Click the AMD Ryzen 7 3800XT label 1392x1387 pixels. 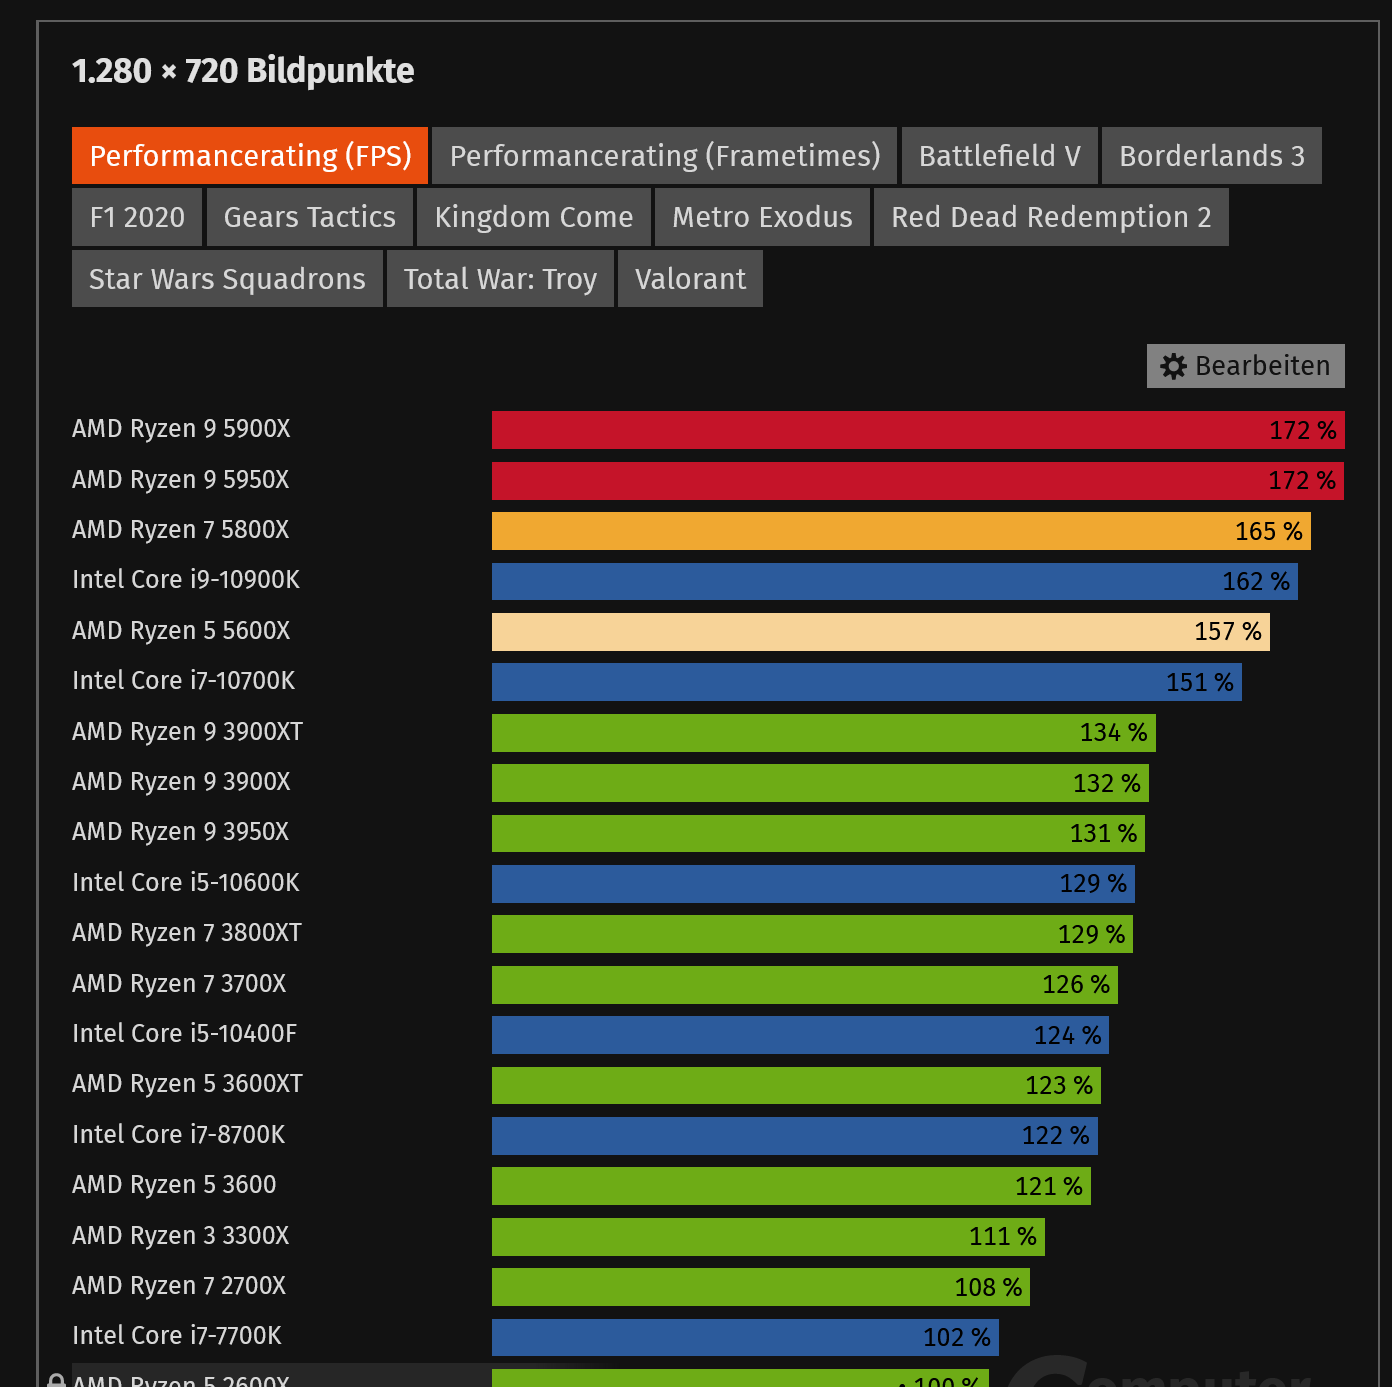point(187,933)
